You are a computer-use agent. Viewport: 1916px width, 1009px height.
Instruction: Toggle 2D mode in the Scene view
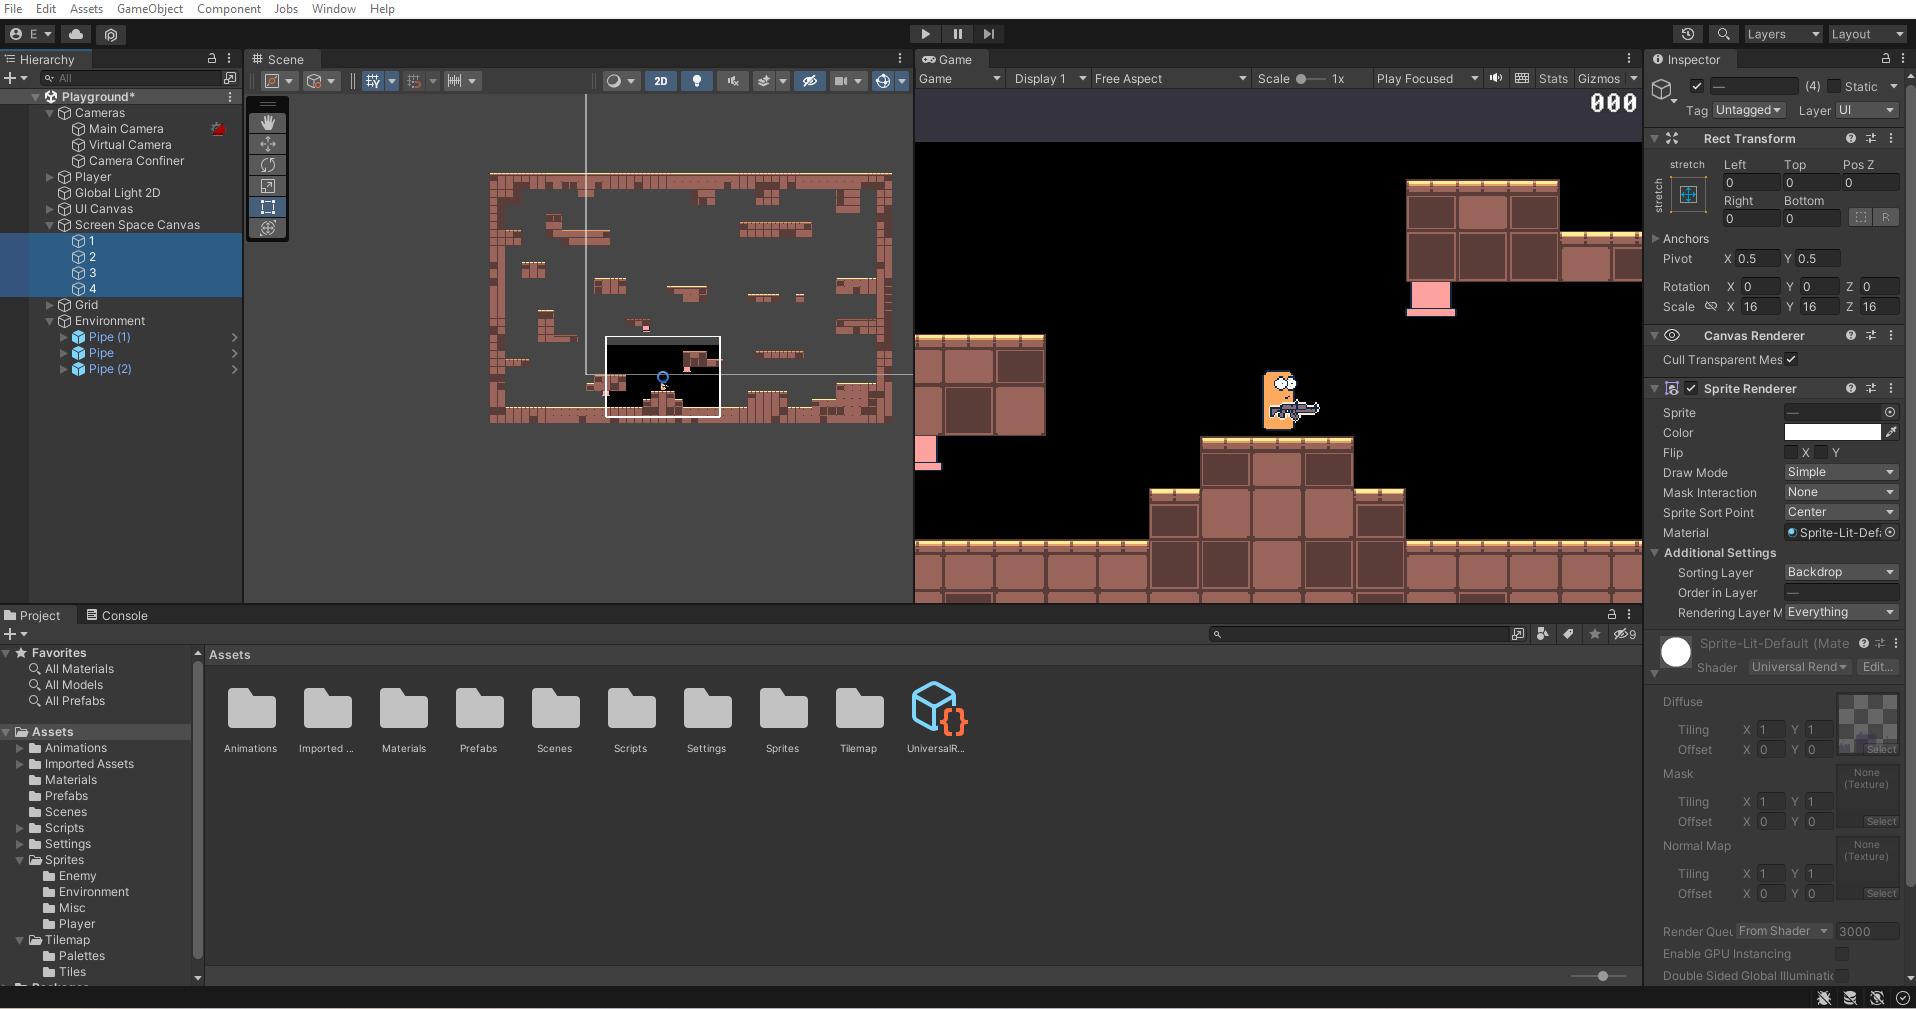click(x=661, y=81)
